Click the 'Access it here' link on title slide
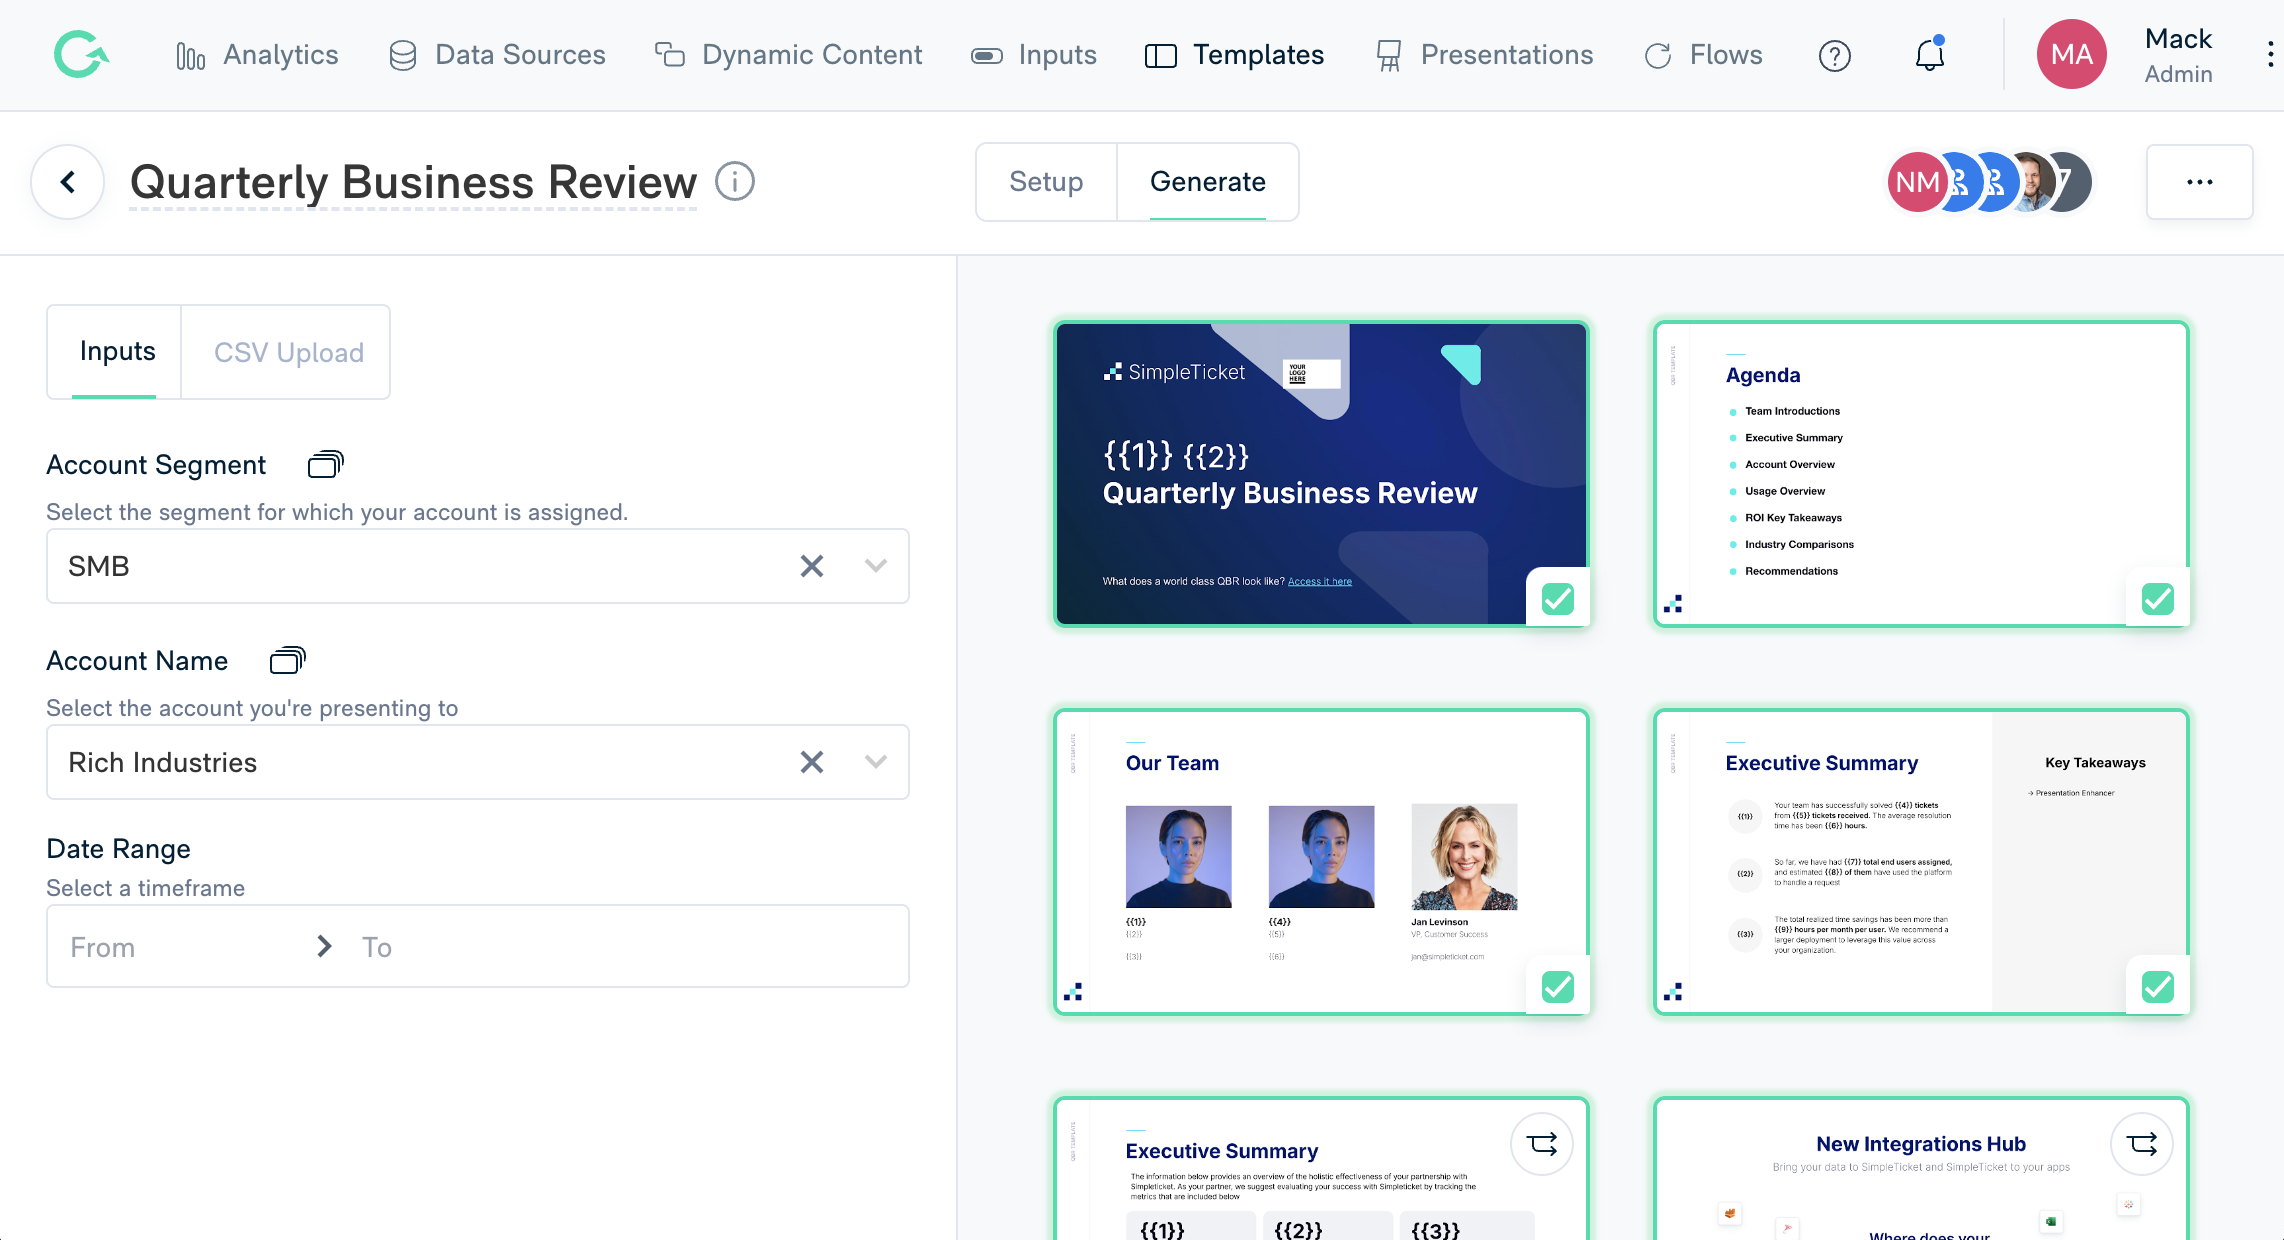This screenshot has width=2284, height=1240. coord(1319,581)
